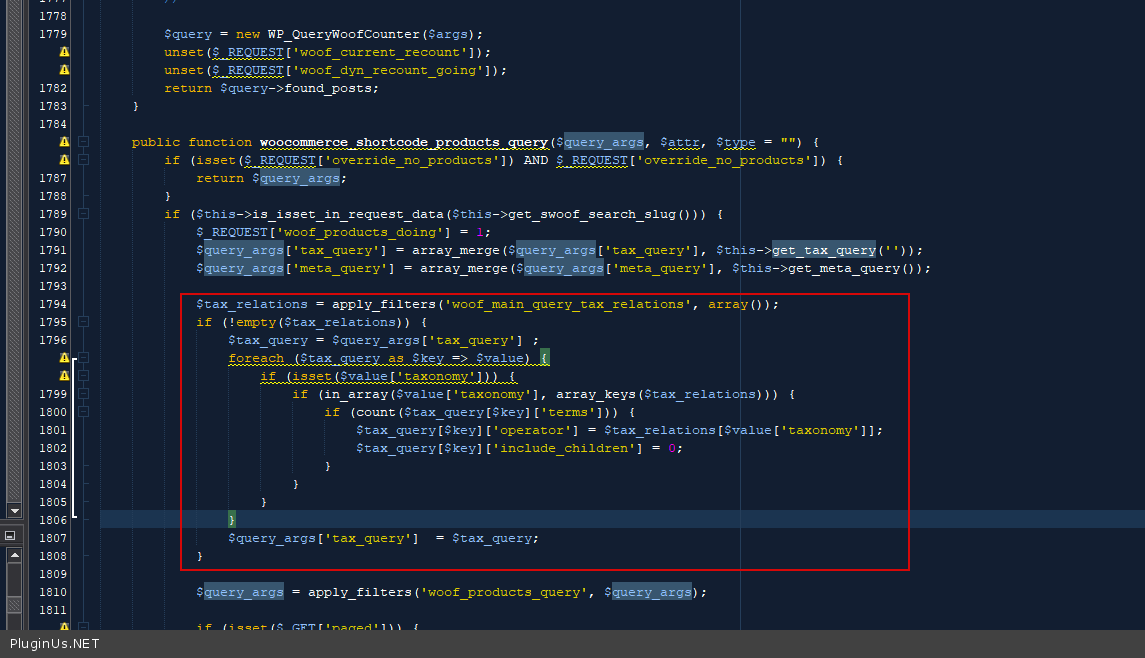Click warning icon beside woof_current_recount unset line
1145x658 pixels.
[x=64, y=52]
